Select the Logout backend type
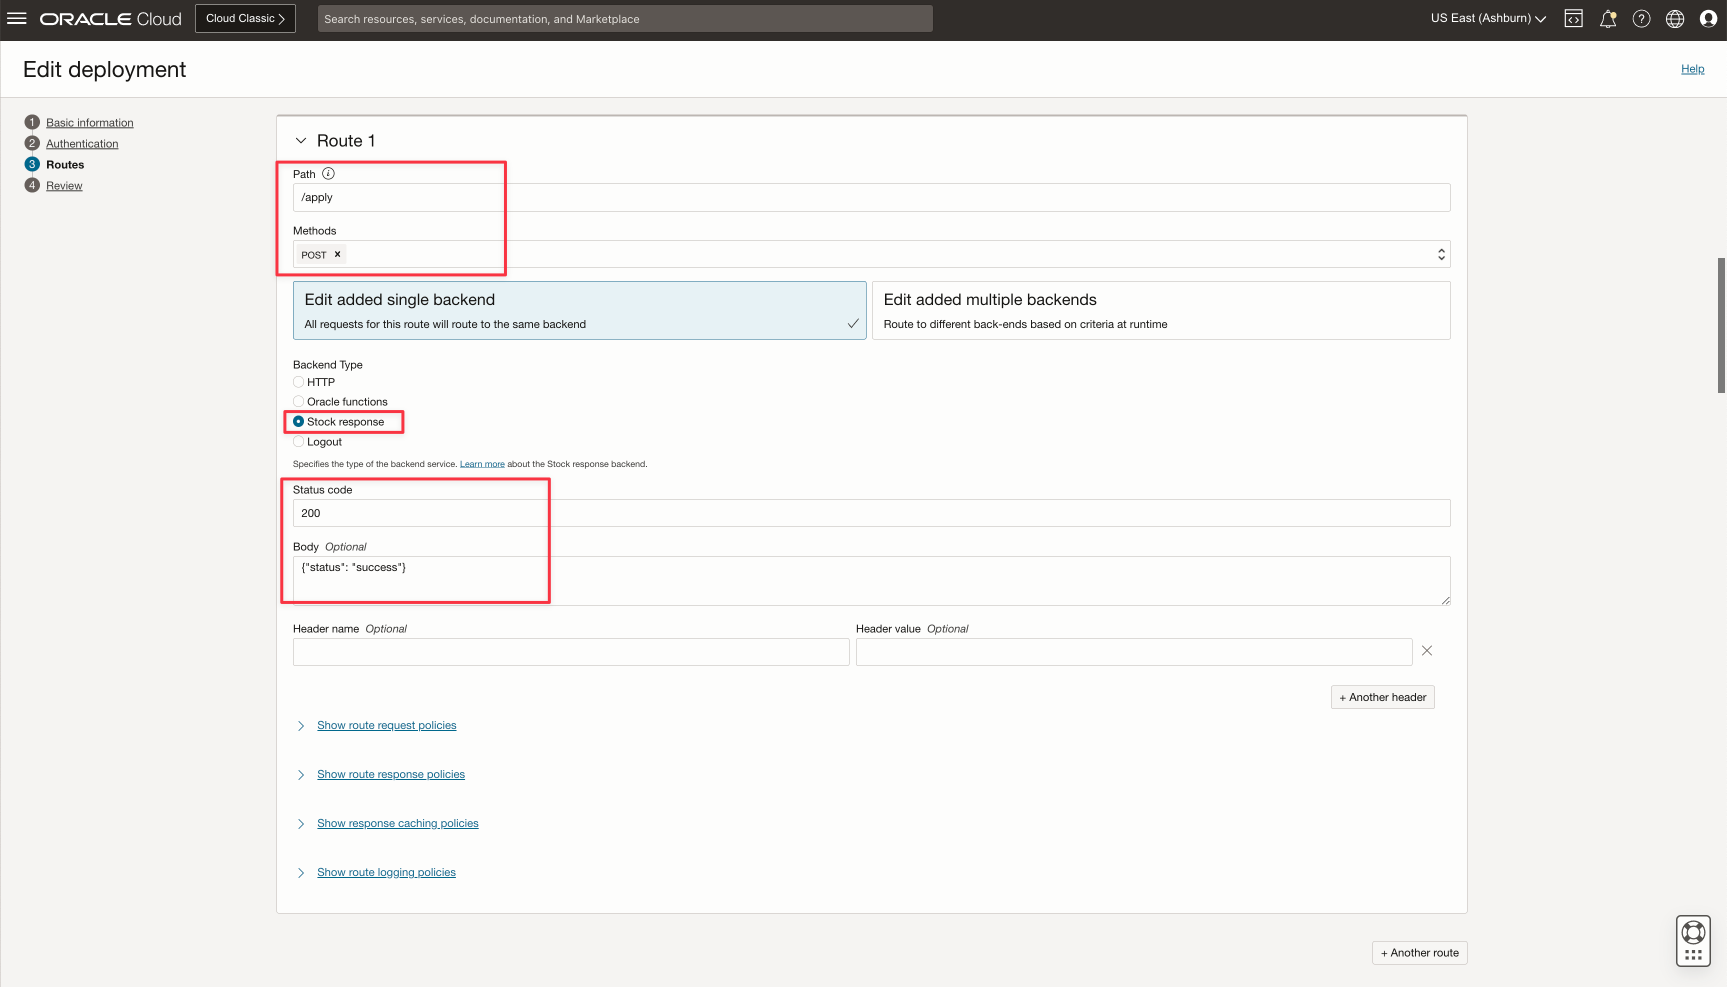The height and width of the screenshot is (987, 1727). pos(299,442)
